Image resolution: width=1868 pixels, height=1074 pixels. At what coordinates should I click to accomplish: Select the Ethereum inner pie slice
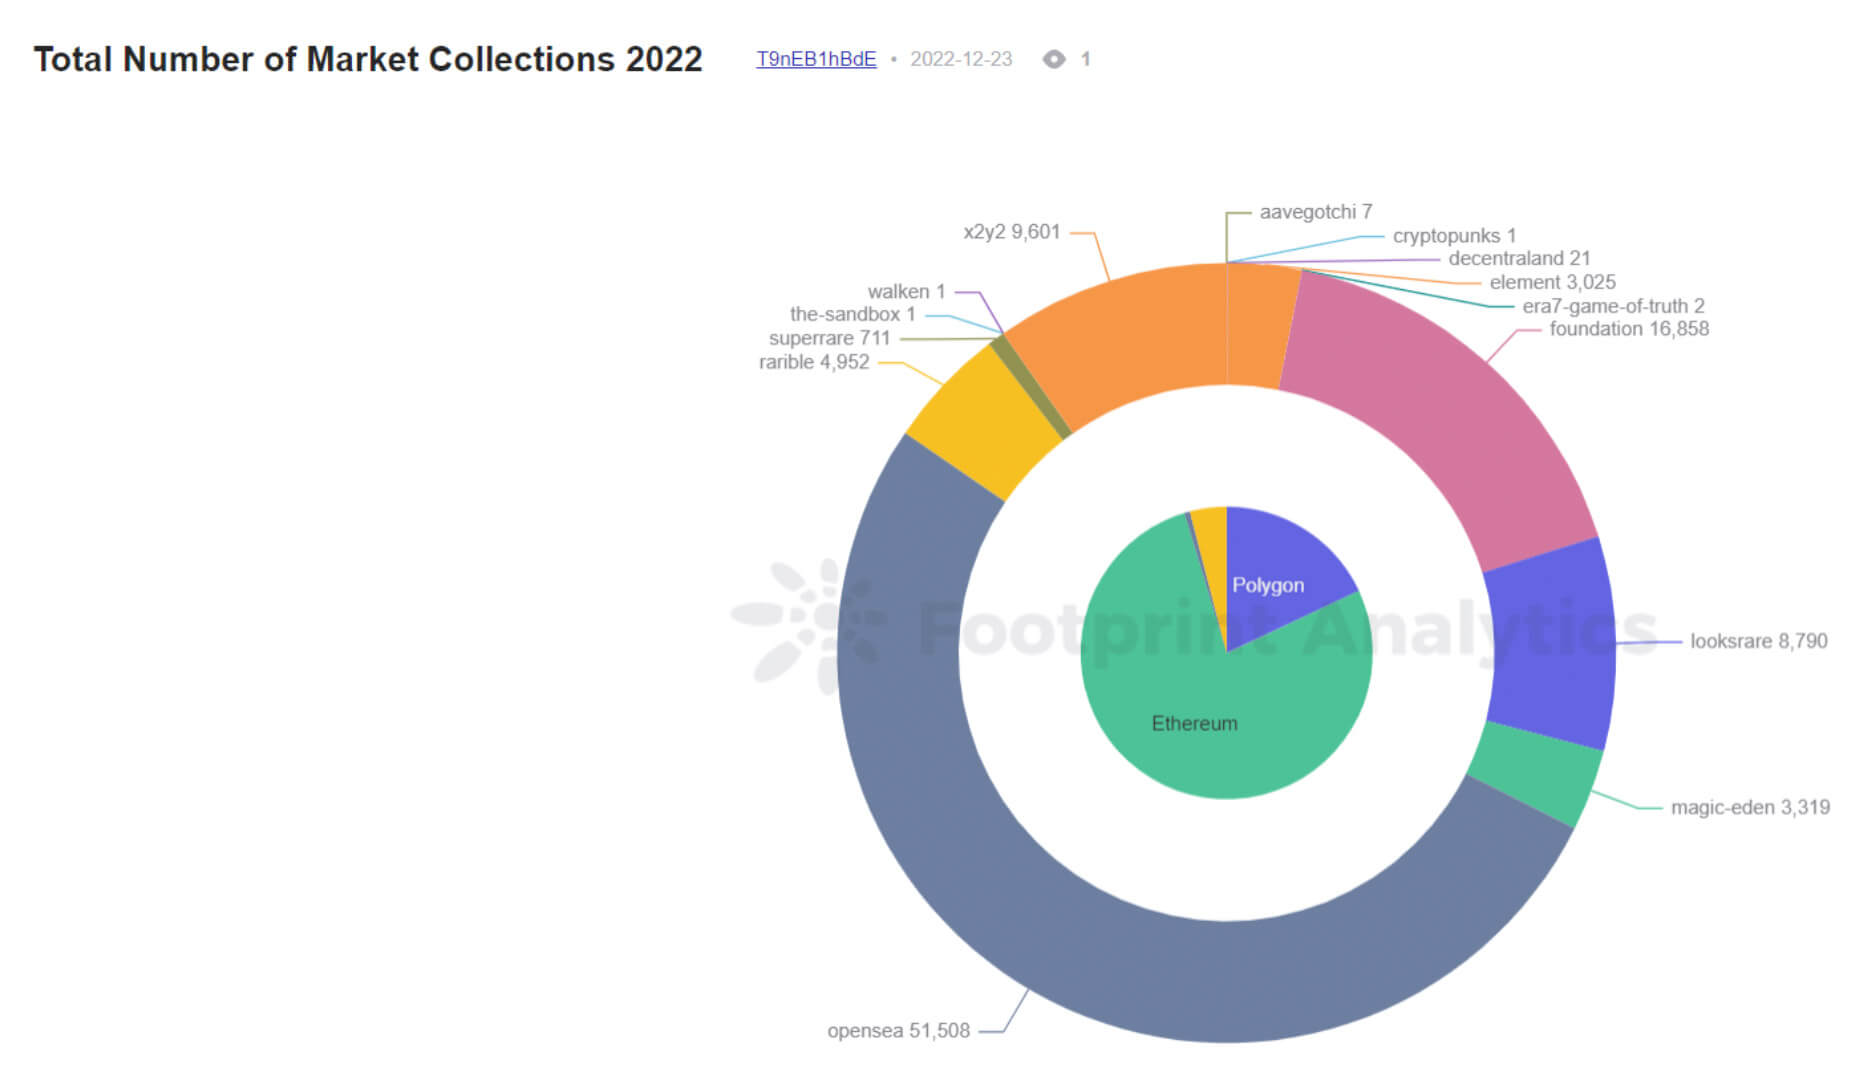[1195, 722]
